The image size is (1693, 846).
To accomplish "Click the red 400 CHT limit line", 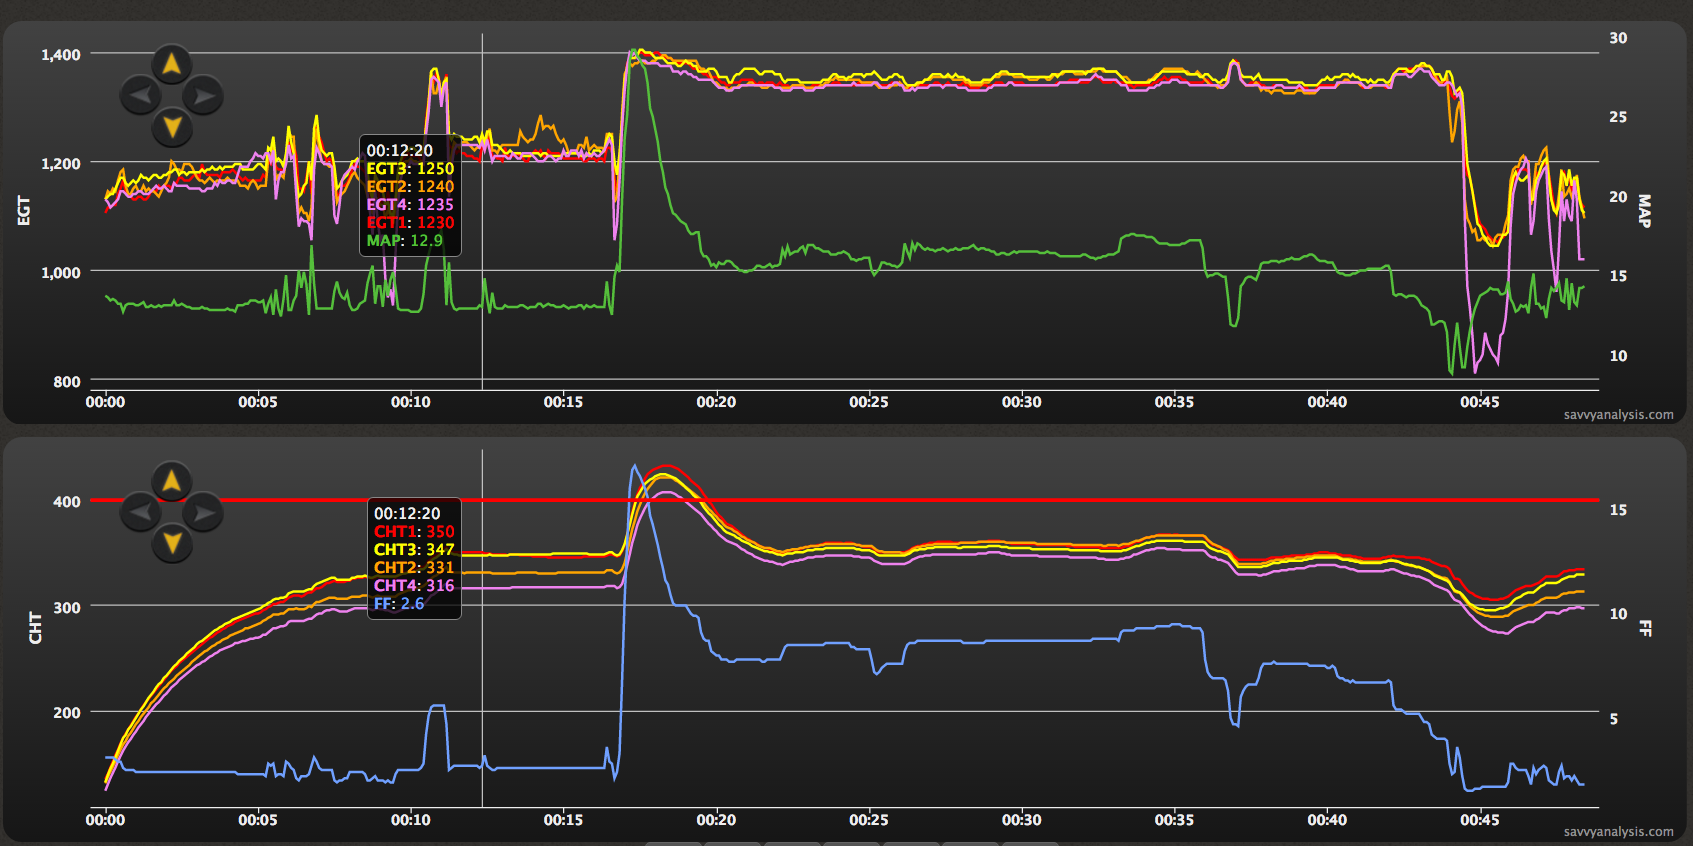I will coord(1000,499).
